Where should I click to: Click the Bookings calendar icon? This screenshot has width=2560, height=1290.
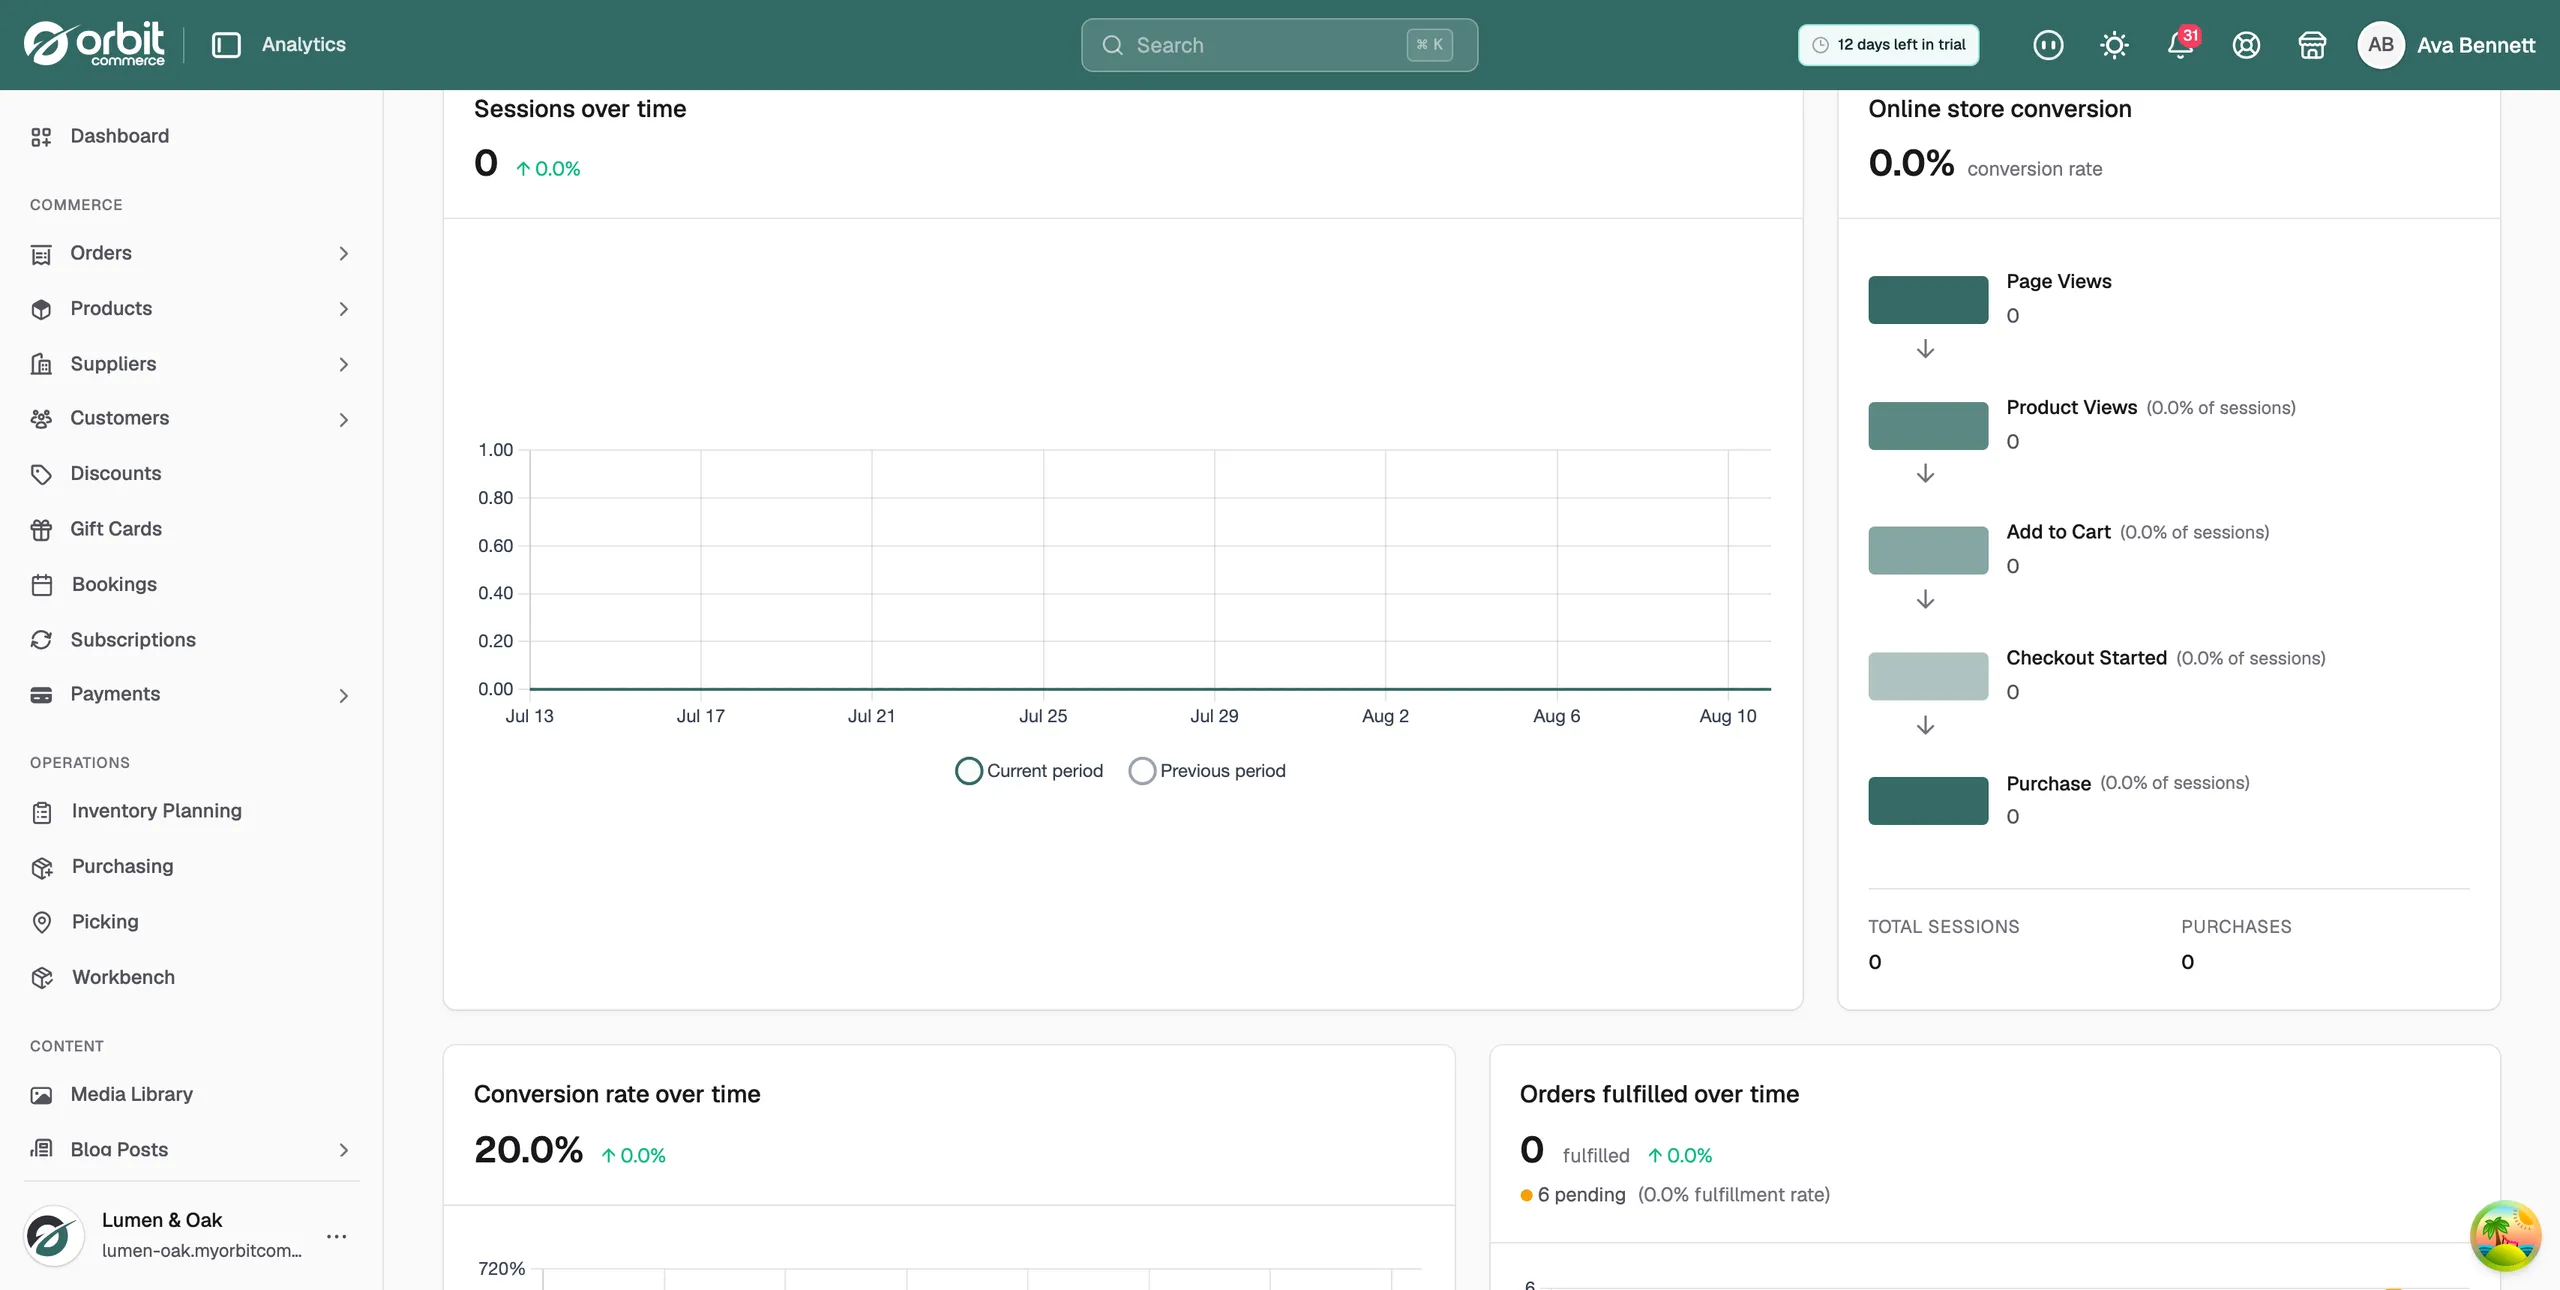tap(41, 585)
